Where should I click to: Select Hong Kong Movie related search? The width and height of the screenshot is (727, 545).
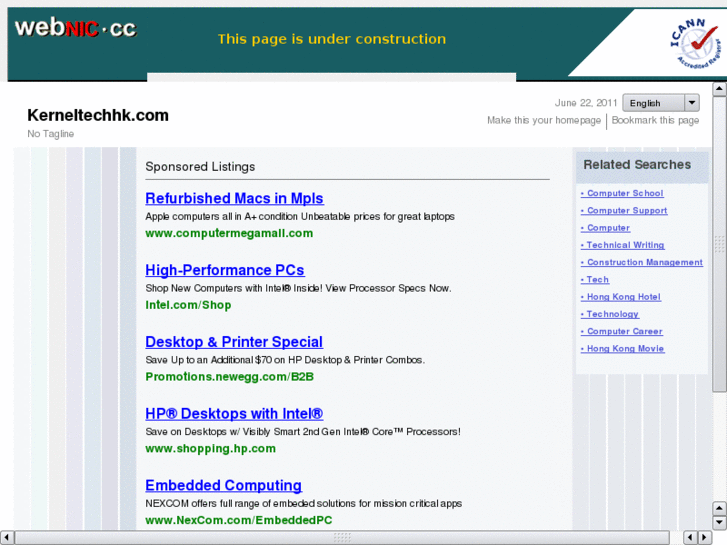pyautogui.click(x=623, y=349)
